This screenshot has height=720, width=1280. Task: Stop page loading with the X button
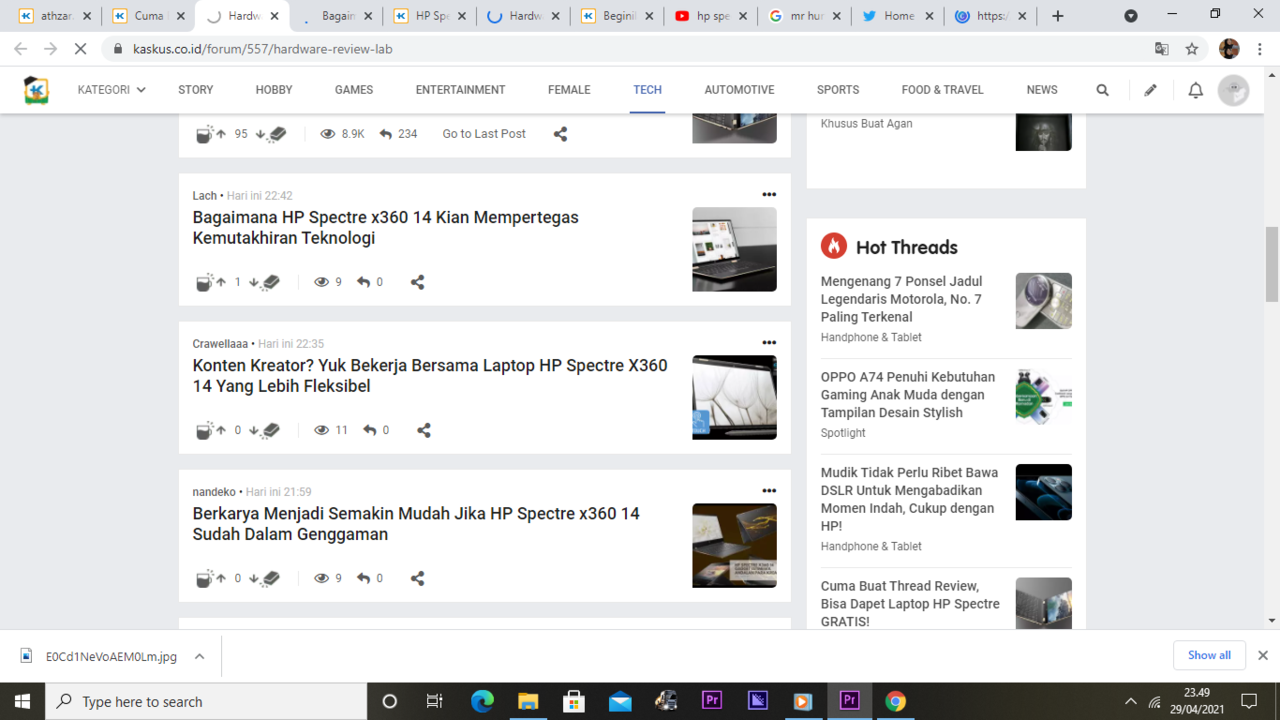80,49
